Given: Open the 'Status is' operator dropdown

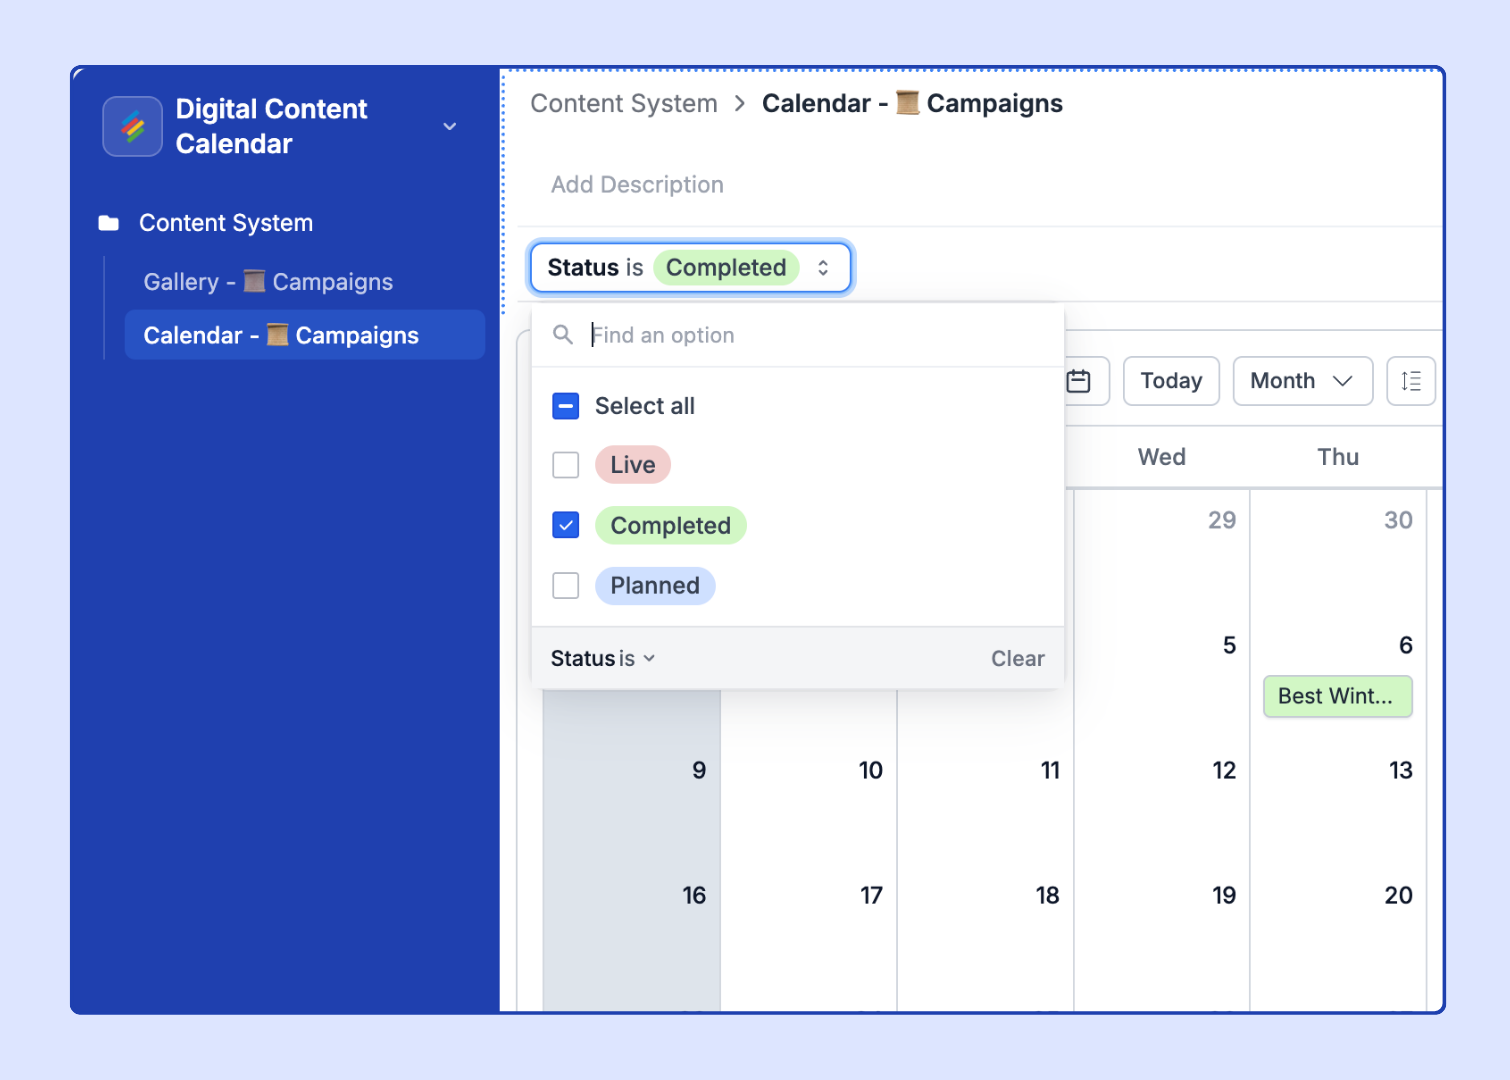Looking at the screenshot, I should [x=603, y=658].
